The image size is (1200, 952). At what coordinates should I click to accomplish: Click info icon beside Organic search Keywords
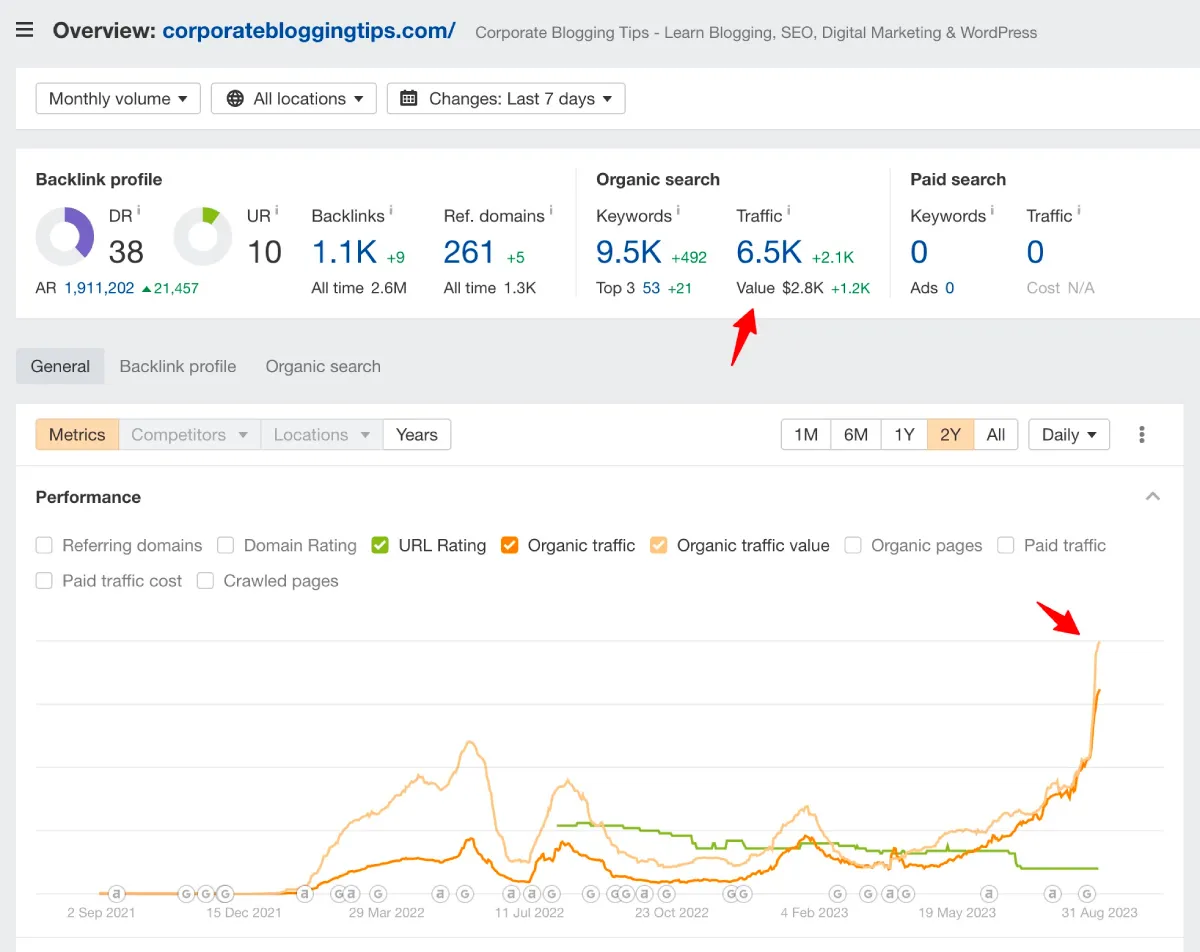pyautogui.click(x=678, y=210)
